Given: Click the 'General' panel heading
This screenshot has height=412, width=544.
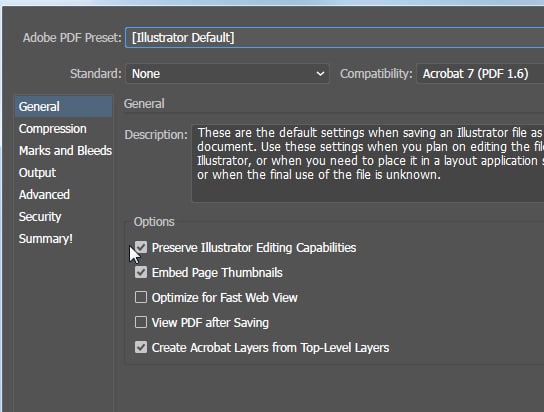Looking at the screenshot, I should tap(144, 104).
